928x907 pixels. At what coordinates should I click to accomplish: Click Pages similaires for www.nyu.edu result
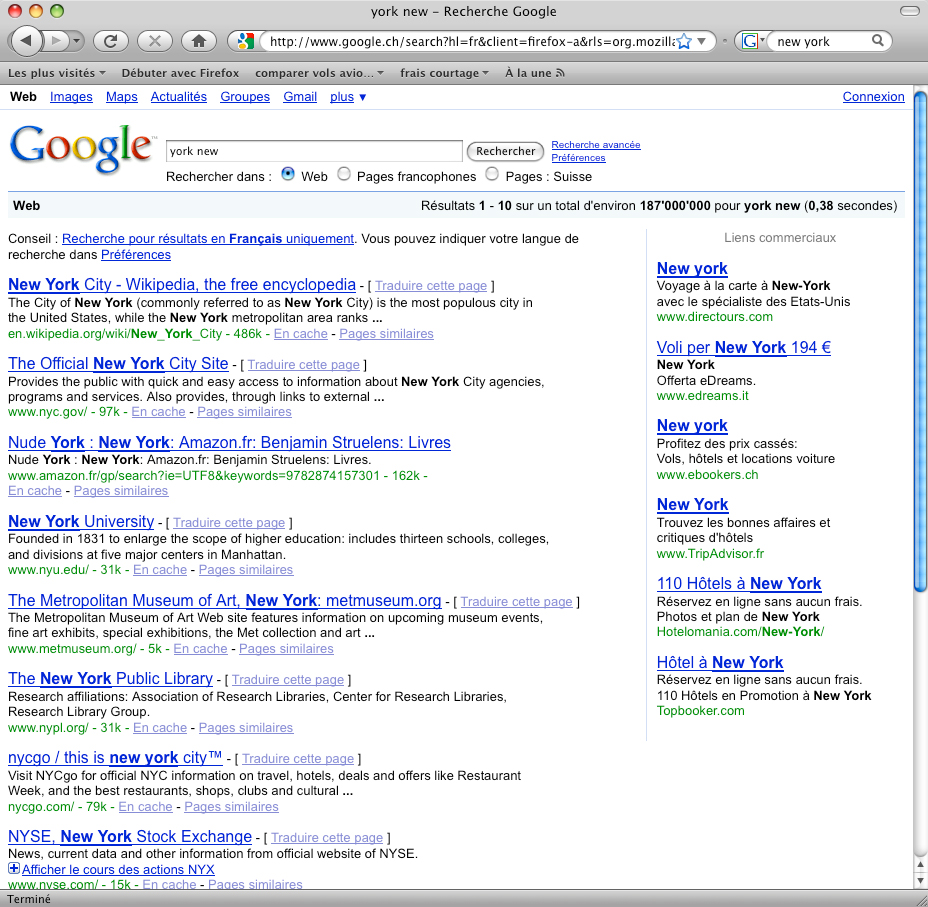[x=246, y=570]
